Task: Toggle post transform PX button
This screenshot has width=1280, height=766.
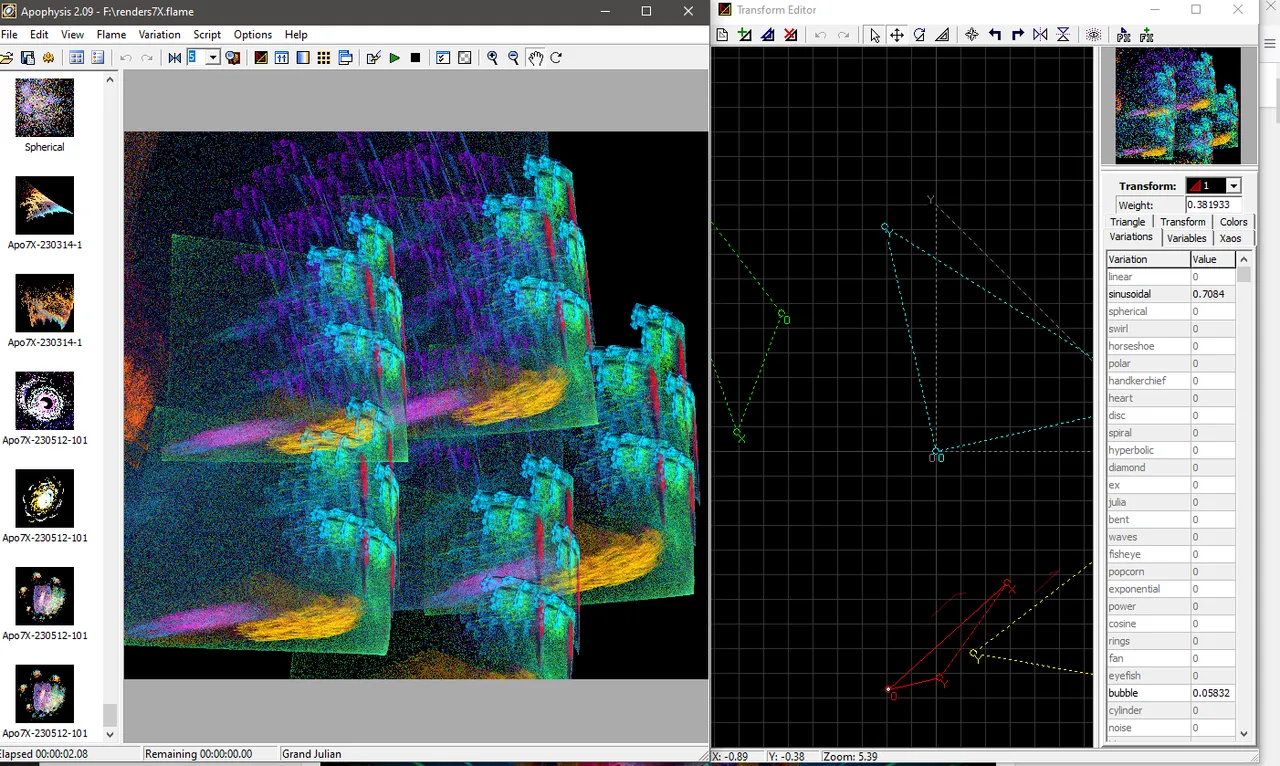Action: [x=1123, y=35]
